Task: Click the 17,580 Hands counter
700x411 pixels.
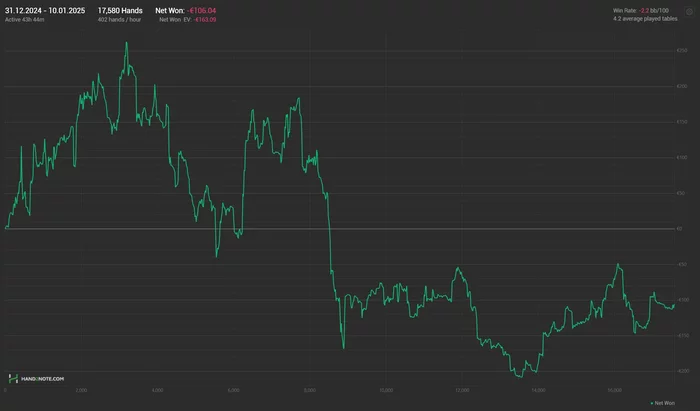Action: [120, 11]
